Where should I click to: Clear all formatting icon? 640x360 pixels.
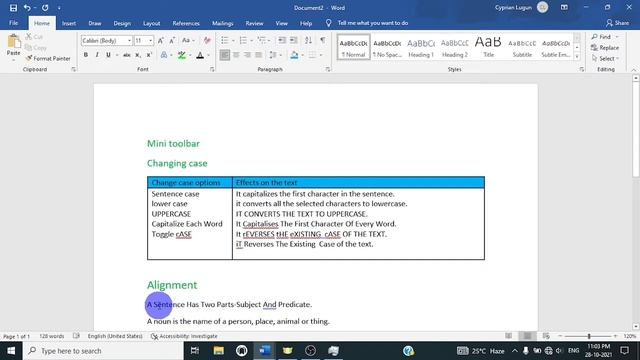point(207,40)
